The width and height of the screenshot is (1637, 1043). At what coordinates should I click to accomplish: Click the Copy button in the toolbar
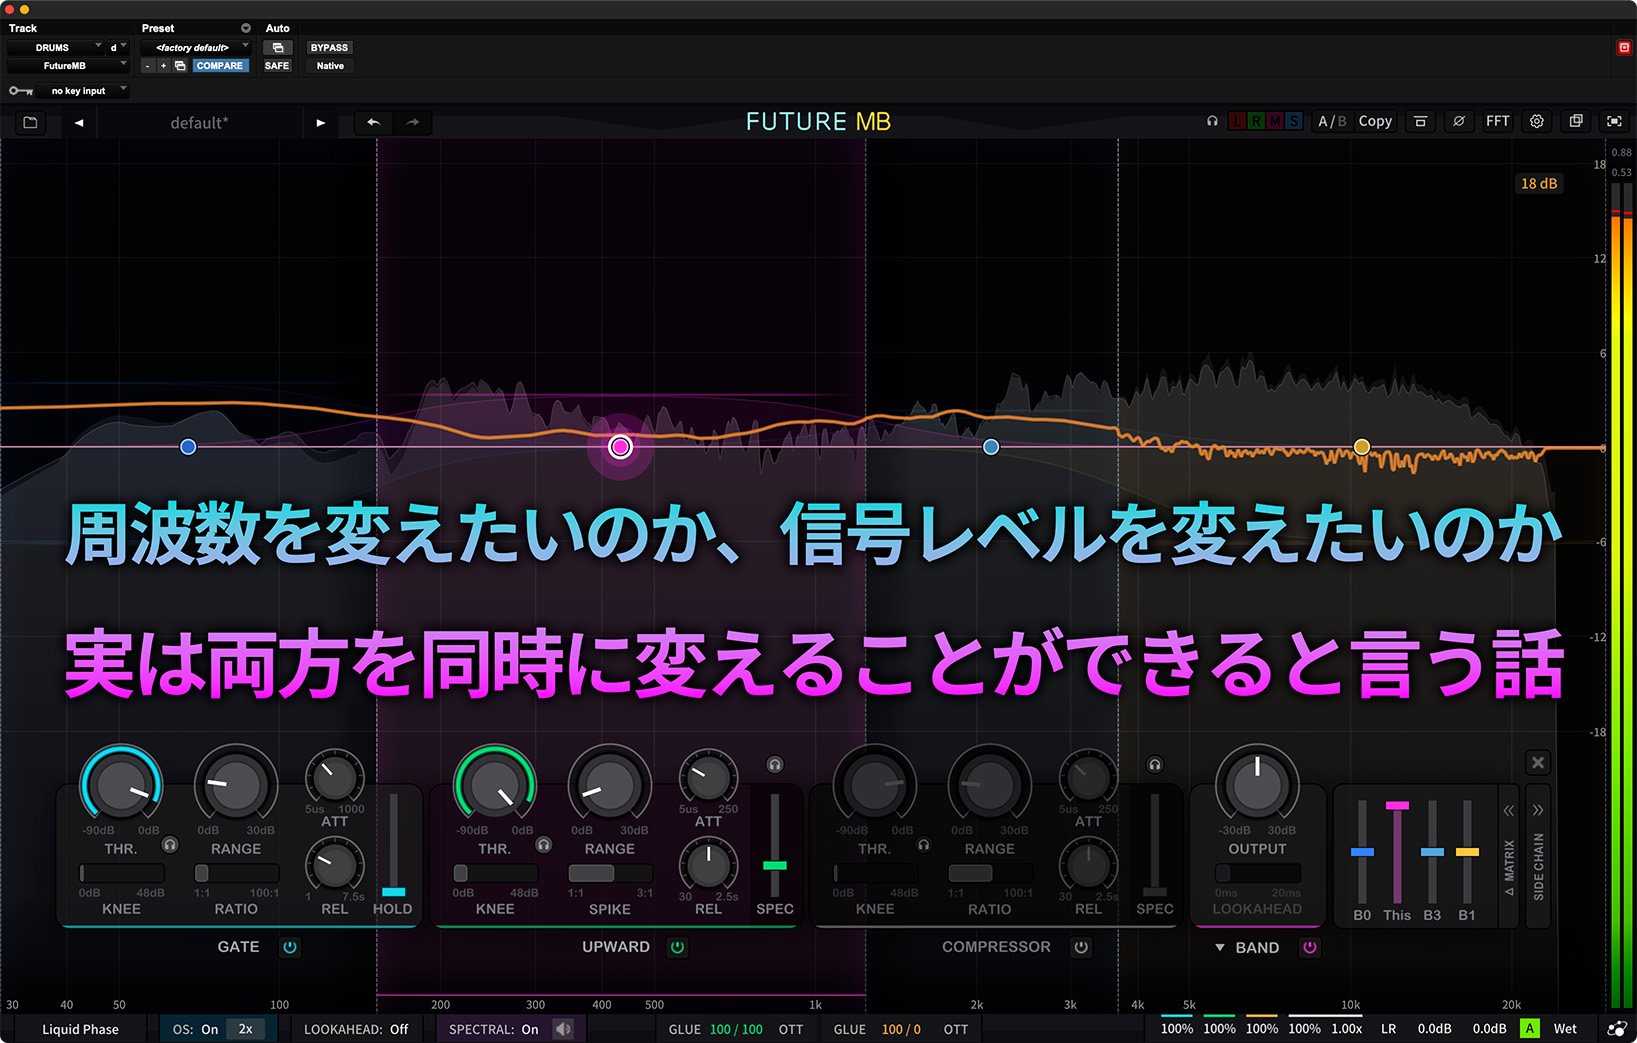tap(1375, 121)
